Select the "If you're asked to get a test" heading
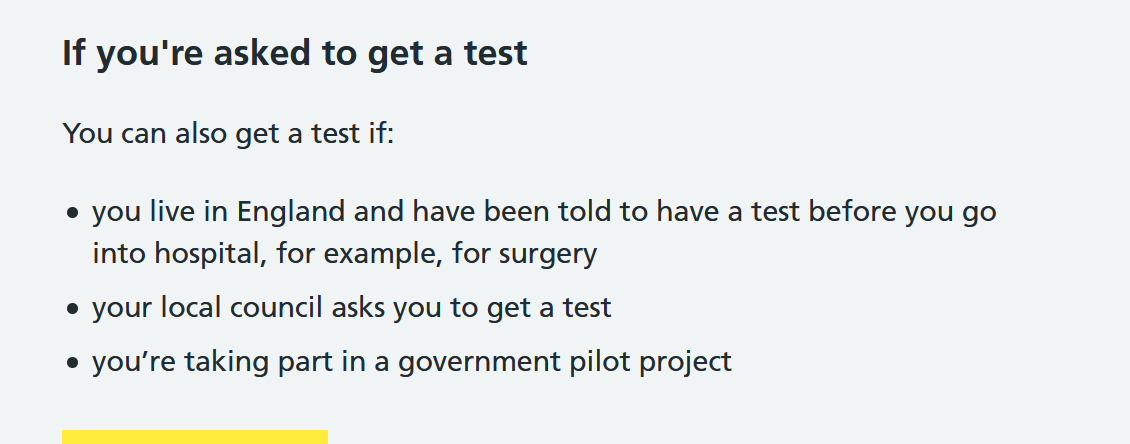Image resolution: width=1130 pixels, height=444 pixels. click(x=295, y=53)
